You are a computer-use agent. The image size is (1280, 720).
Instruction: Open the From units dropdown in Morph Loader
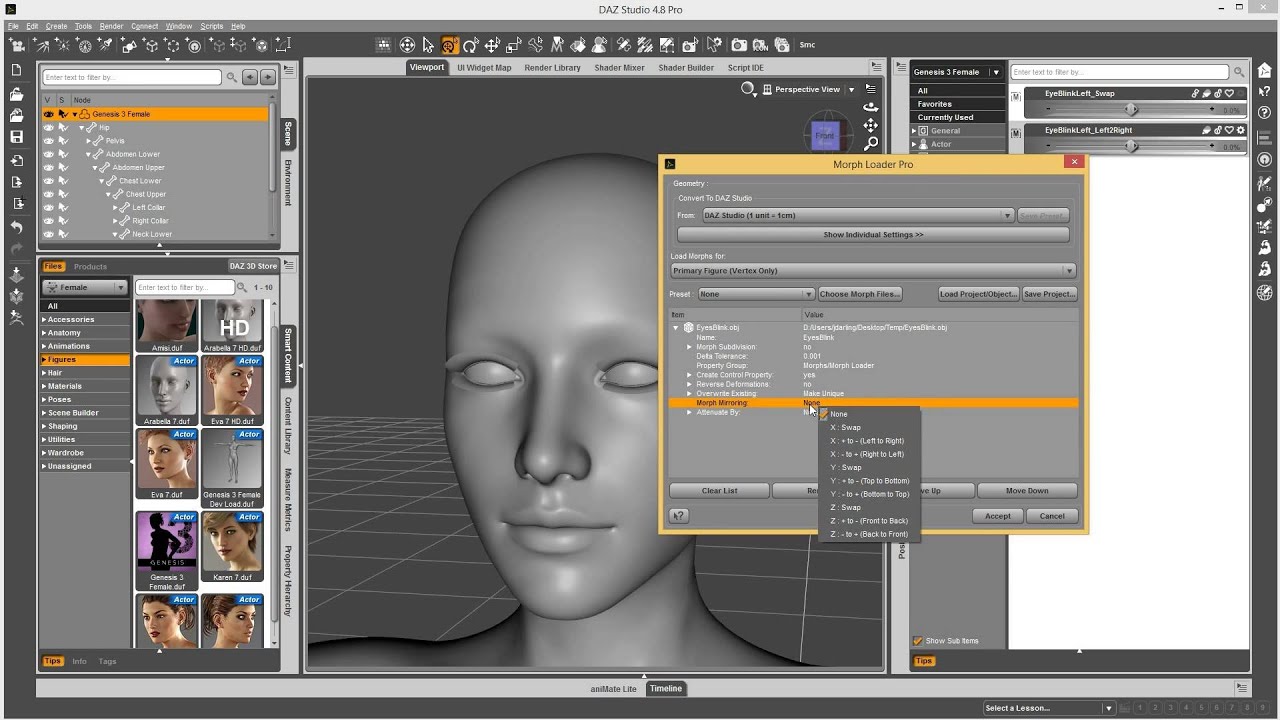click(x=858, y=216)
